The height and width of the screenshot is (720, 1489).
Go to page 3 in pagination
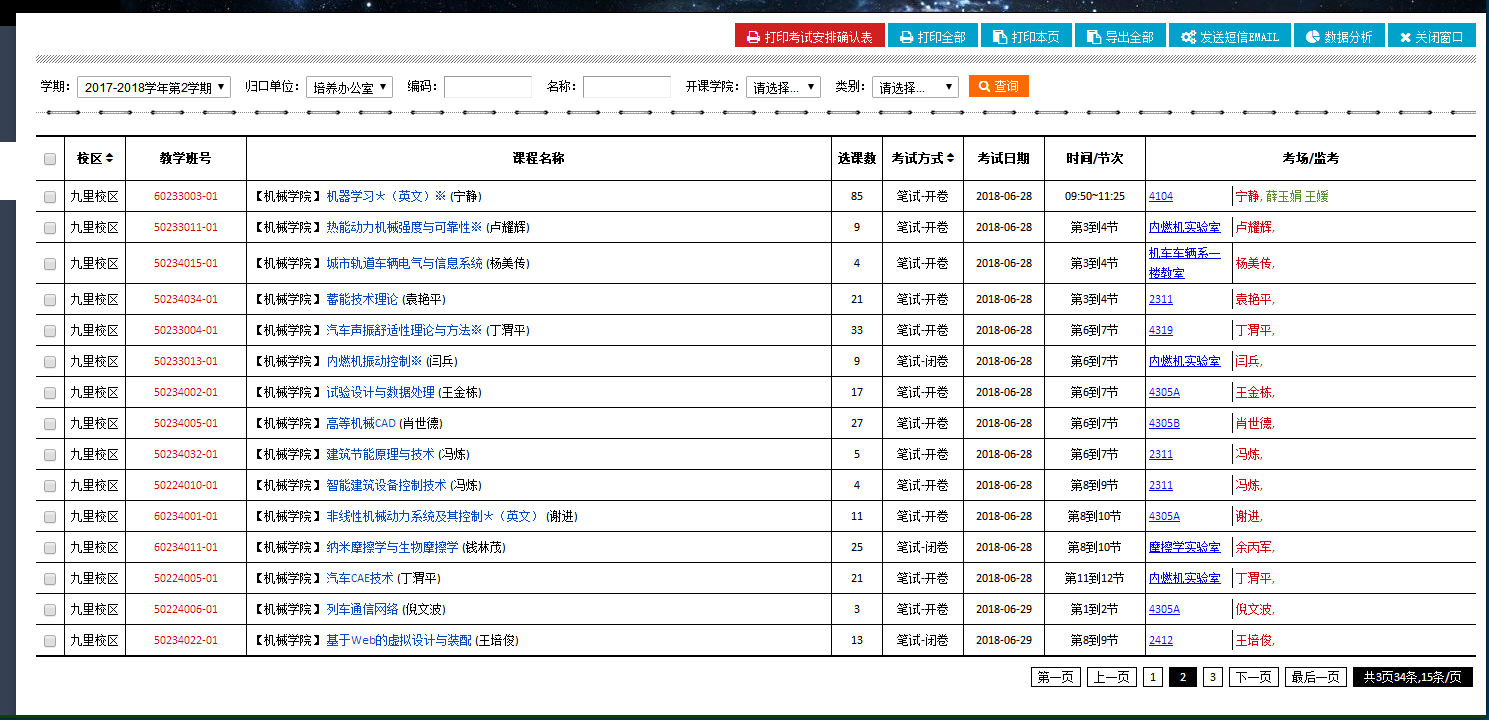1212,677
